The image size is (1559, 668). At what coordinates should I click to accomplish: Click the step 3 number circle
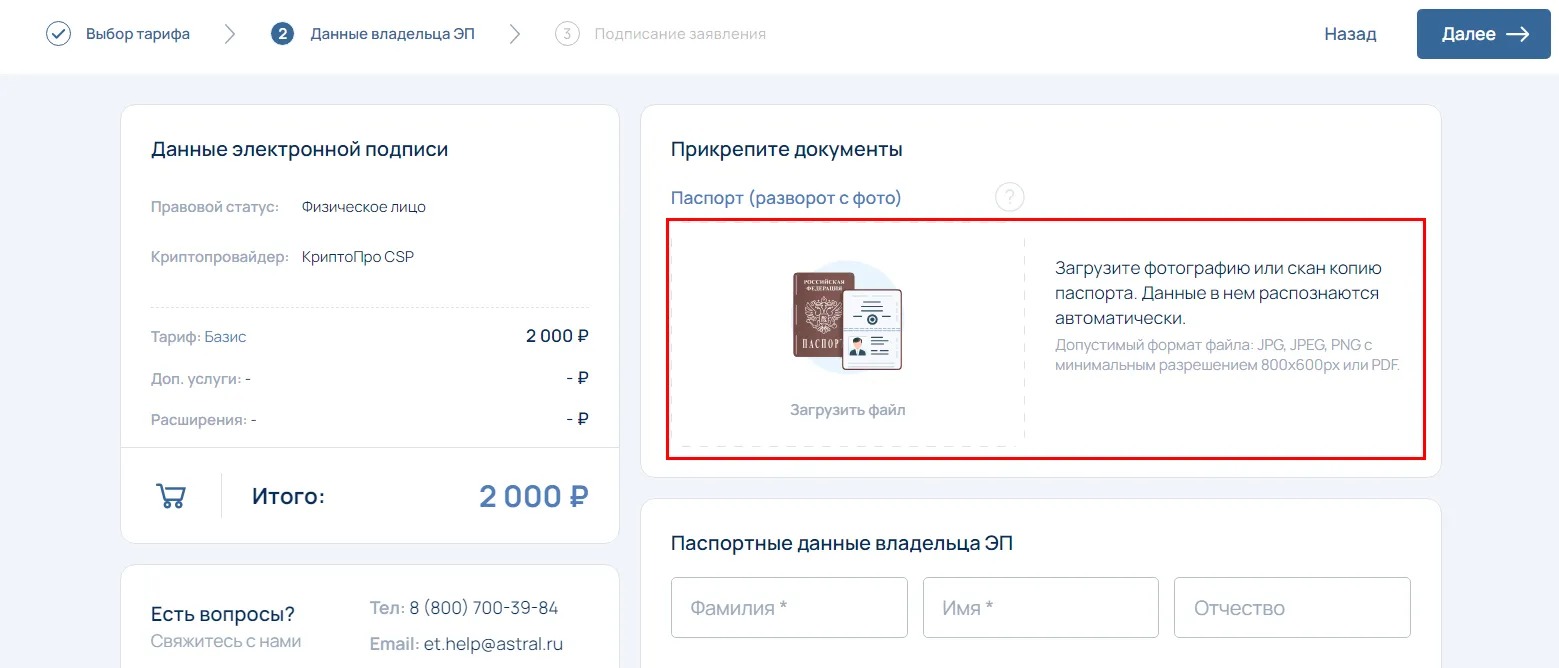pos(567,34)
